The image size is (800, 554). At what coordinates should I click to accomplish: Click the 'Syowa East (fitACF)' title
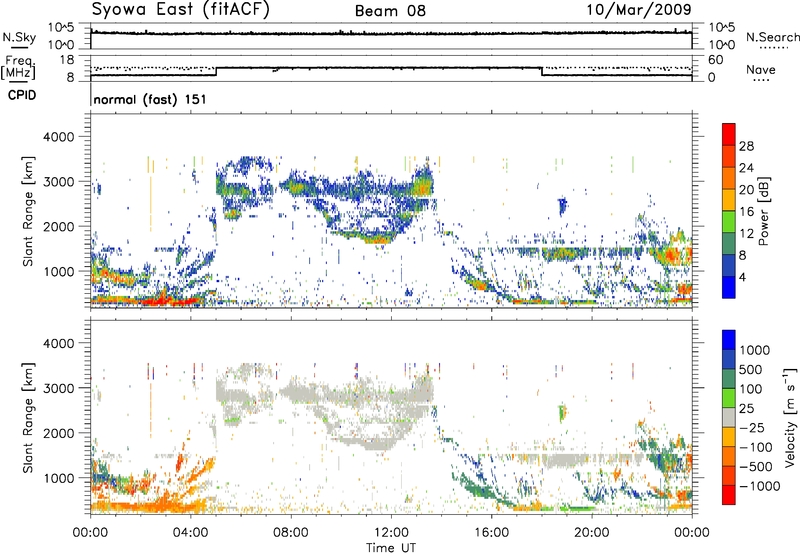click(x=181, y=9)
